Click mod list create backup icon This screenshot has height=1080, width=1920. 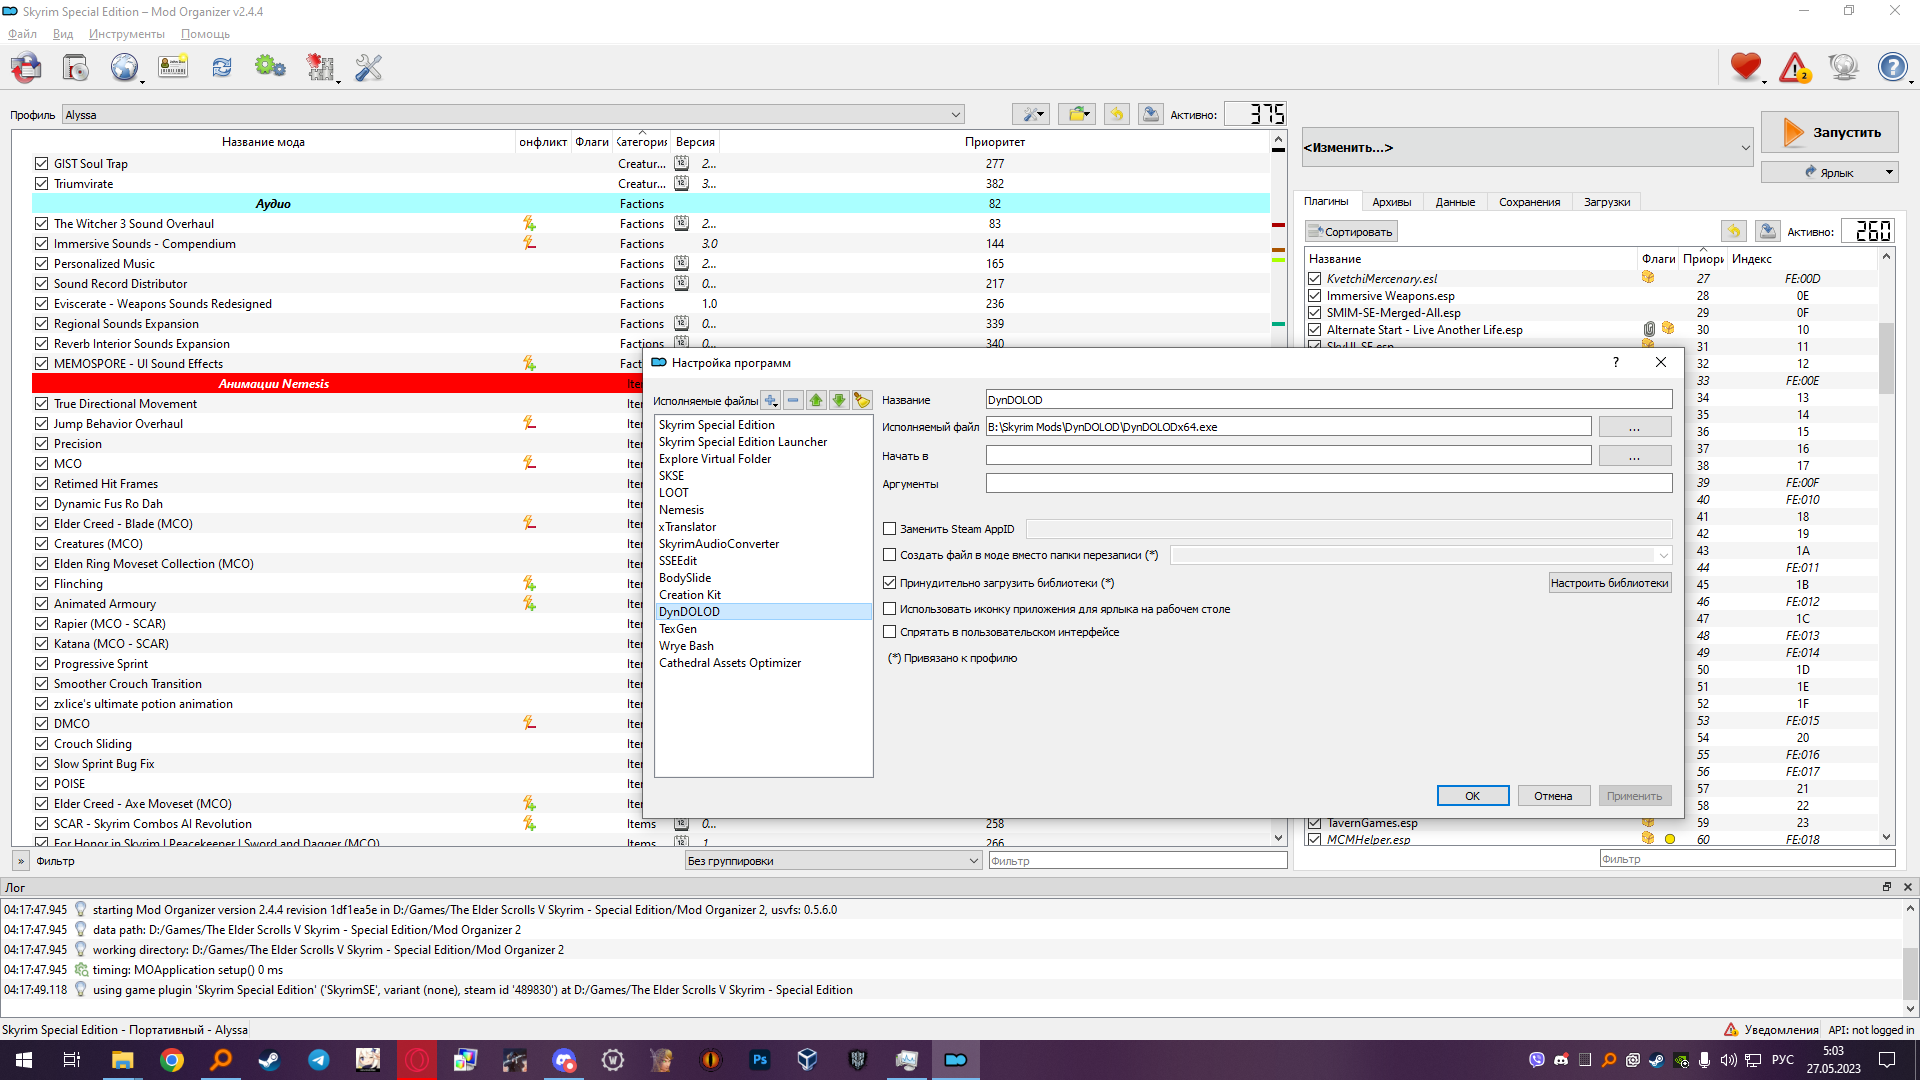[1151, 114]
